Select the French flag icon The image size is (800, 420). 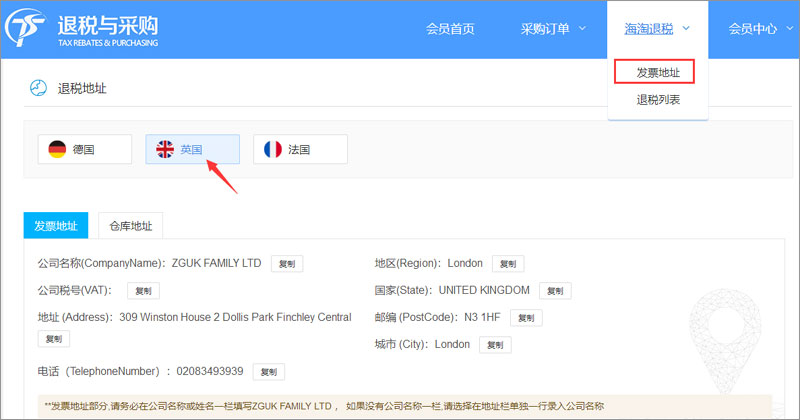coord(272,149)
